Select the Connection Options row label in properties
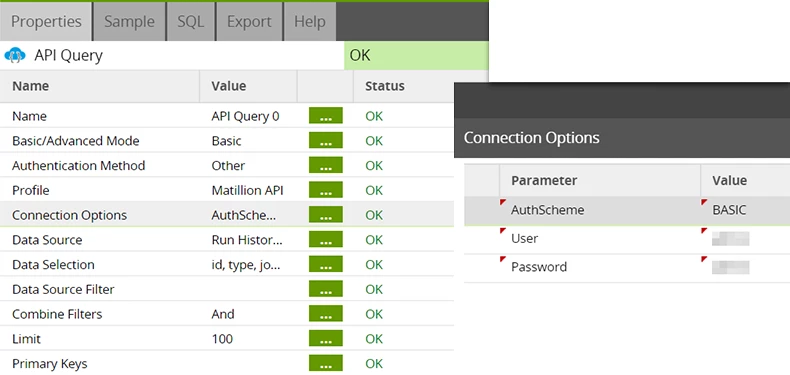This screenshot has width=790, height=375. point(70,215)
